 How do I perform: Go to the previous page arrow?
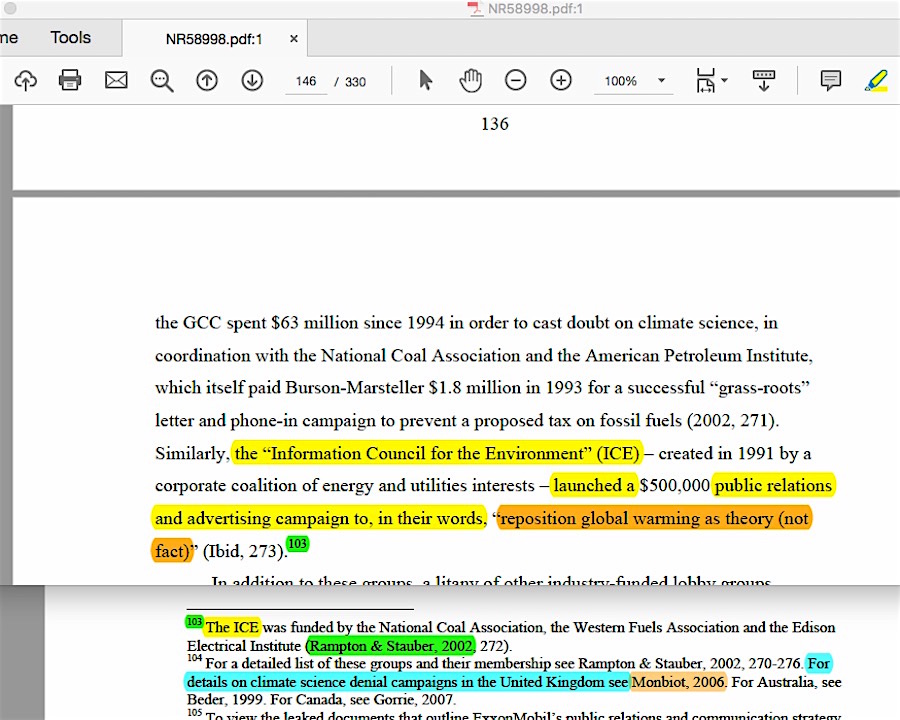click(207, 81)
